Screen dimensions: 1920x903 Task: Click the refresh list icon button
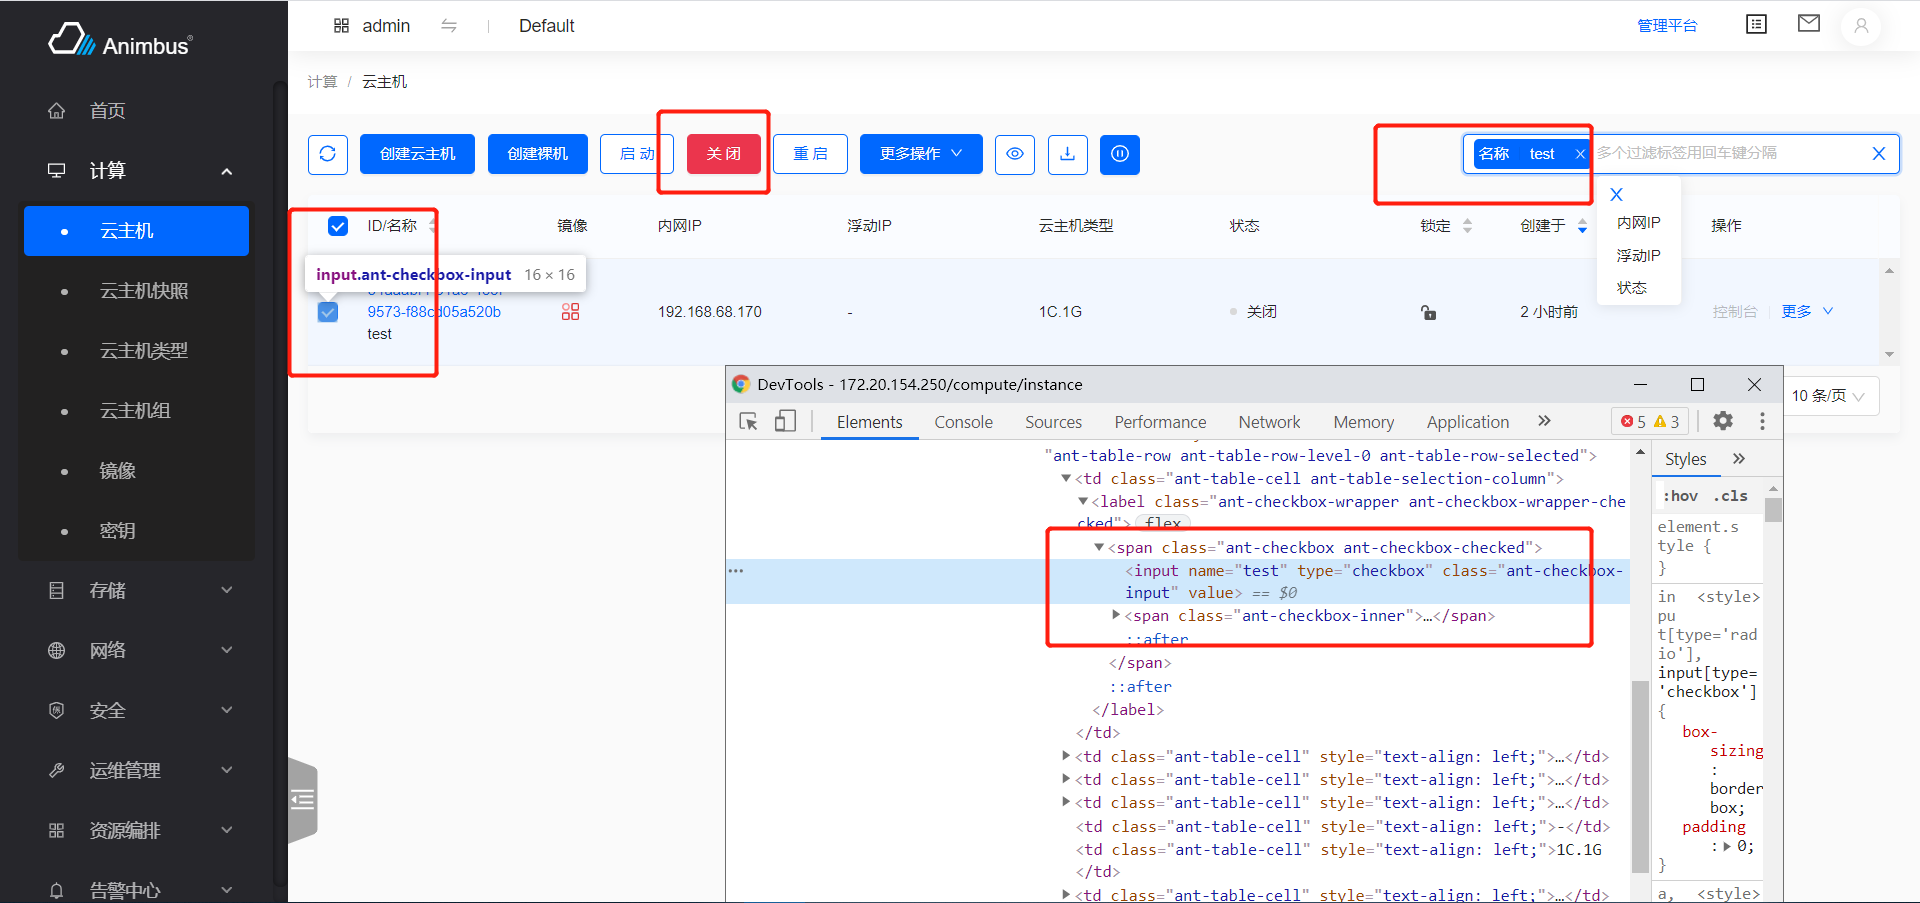(x=327, y=154)
